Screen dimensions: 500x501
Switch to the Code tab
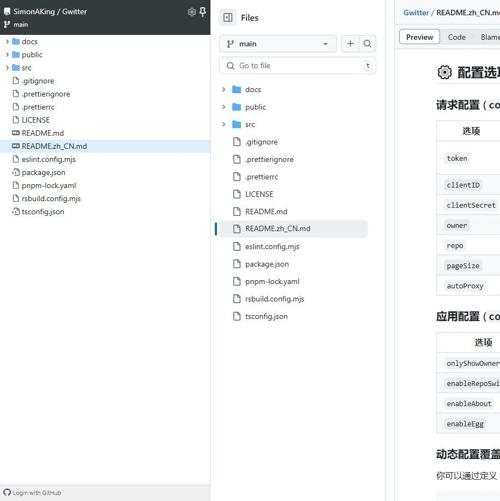(456, 37)
